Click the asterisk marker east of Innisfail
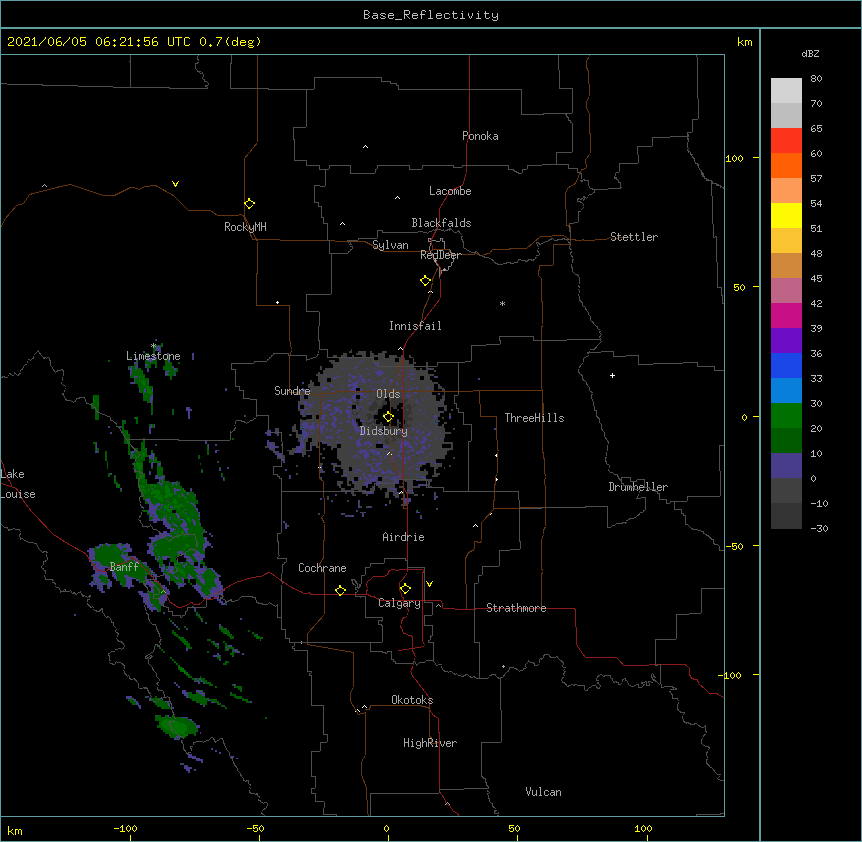 coord(502,303)
